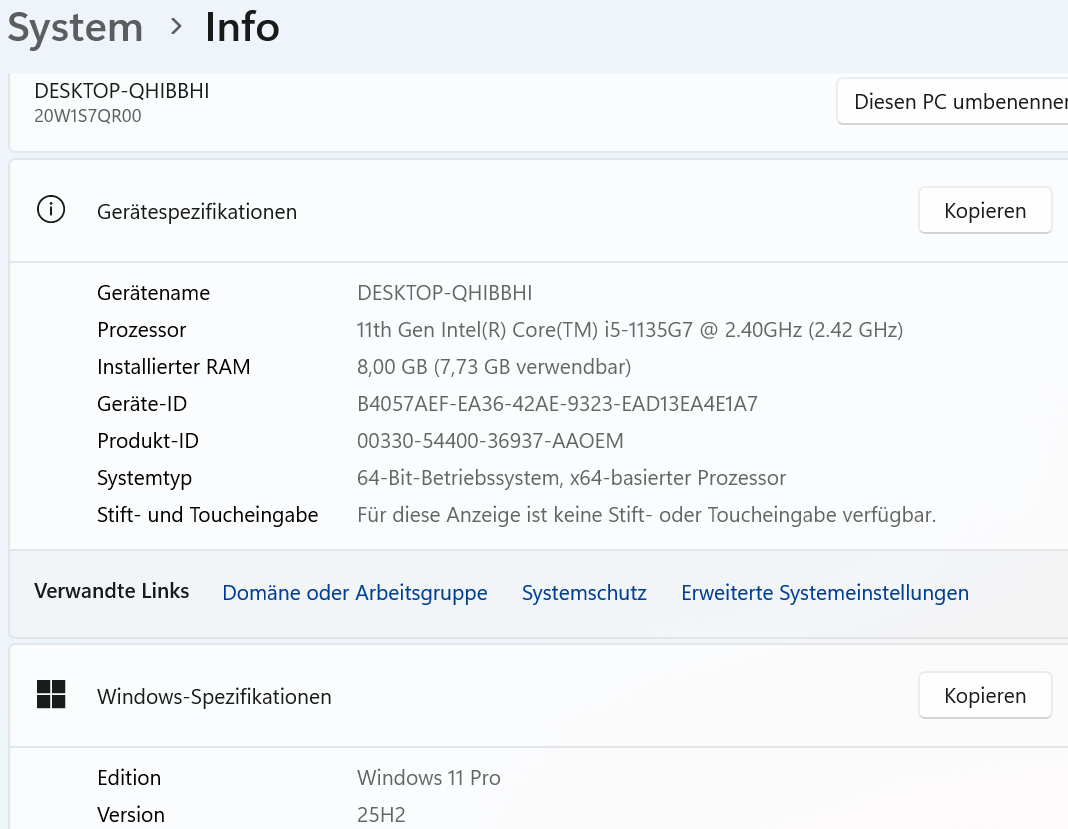Select the Stift- und Toucheingabe value text
The image size is (1068, 829).
(646, 515)
